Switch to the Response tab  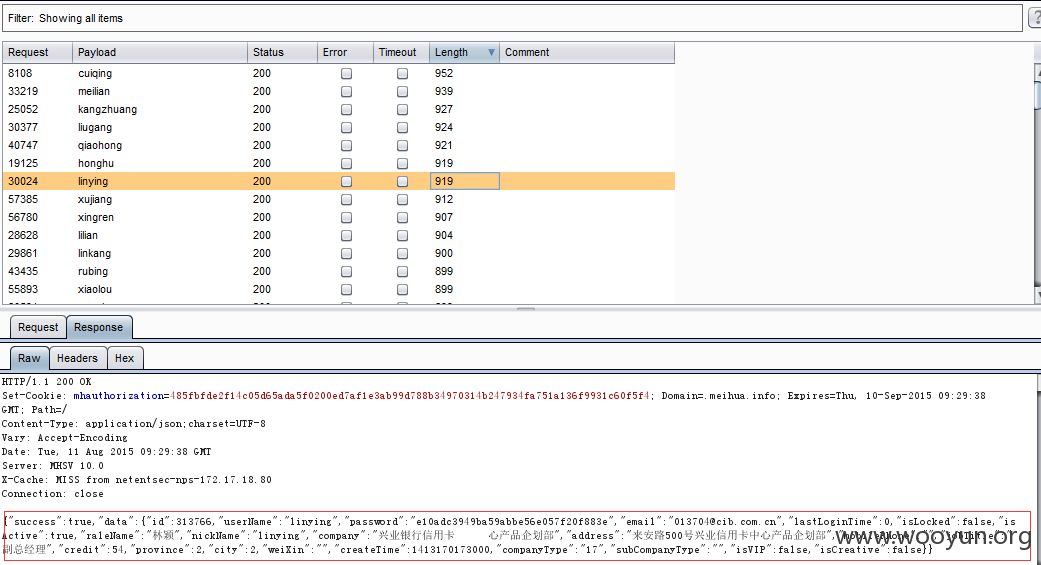pyautogui.click(x=99, y=327)
